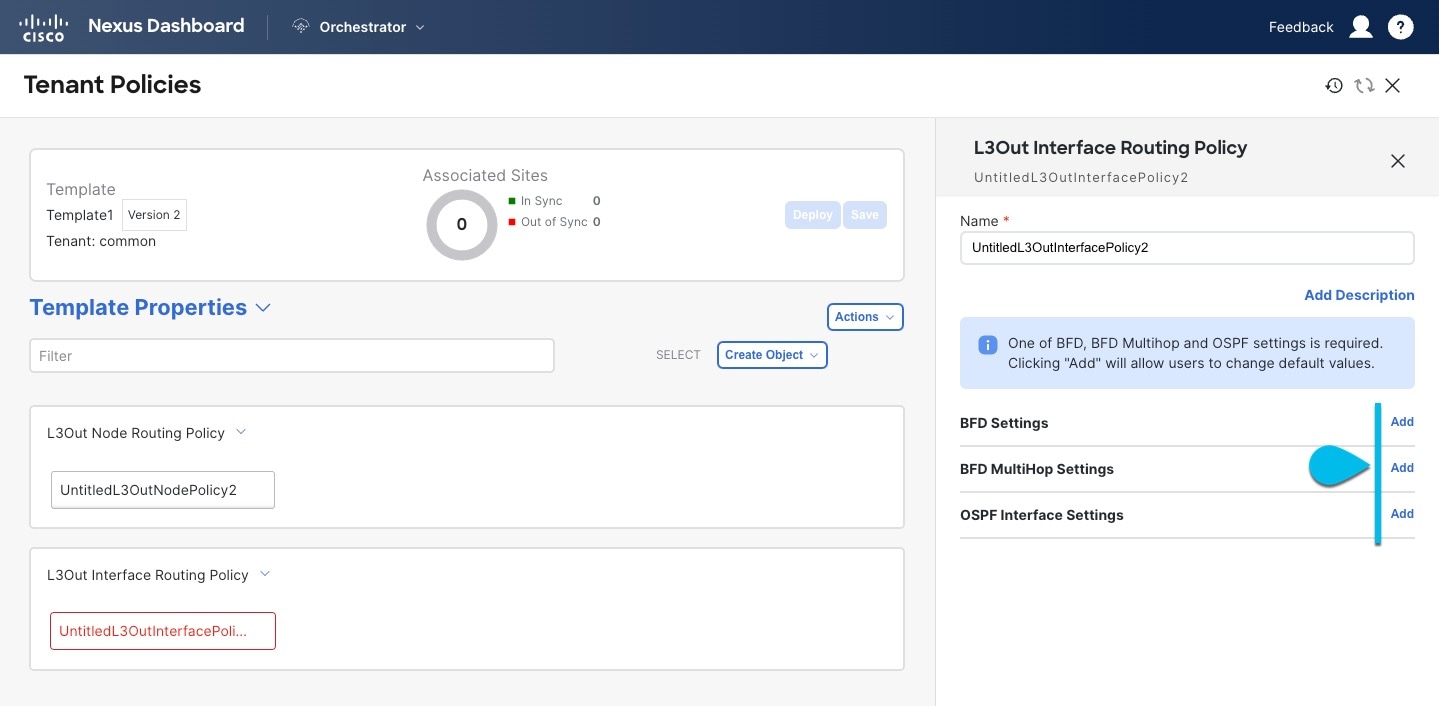Screen dimensions: 1439x706
Task: Open the help question mark icon
Action: pos(1401,27)
